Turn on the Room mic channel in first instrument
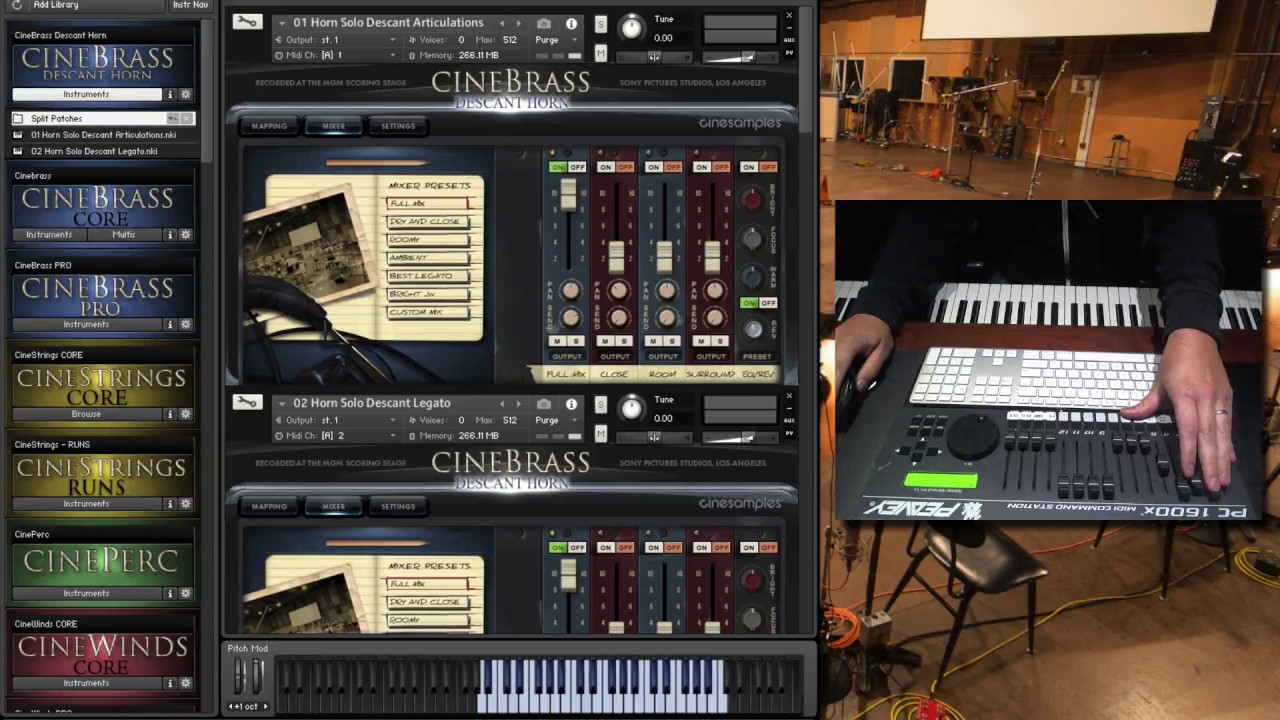This screenshot has height=720, width=1280. pyautogui.click(x=653, y=167)
